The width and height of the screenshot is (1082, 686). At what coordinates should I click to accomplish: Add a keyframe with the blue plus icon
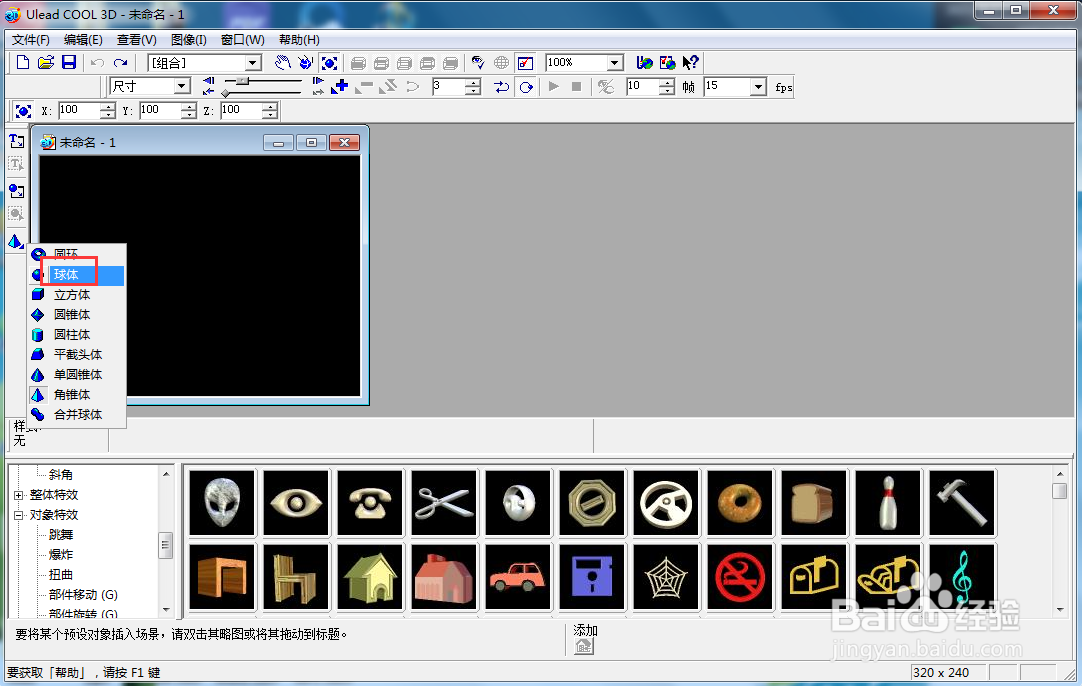[x=340, y=86]
